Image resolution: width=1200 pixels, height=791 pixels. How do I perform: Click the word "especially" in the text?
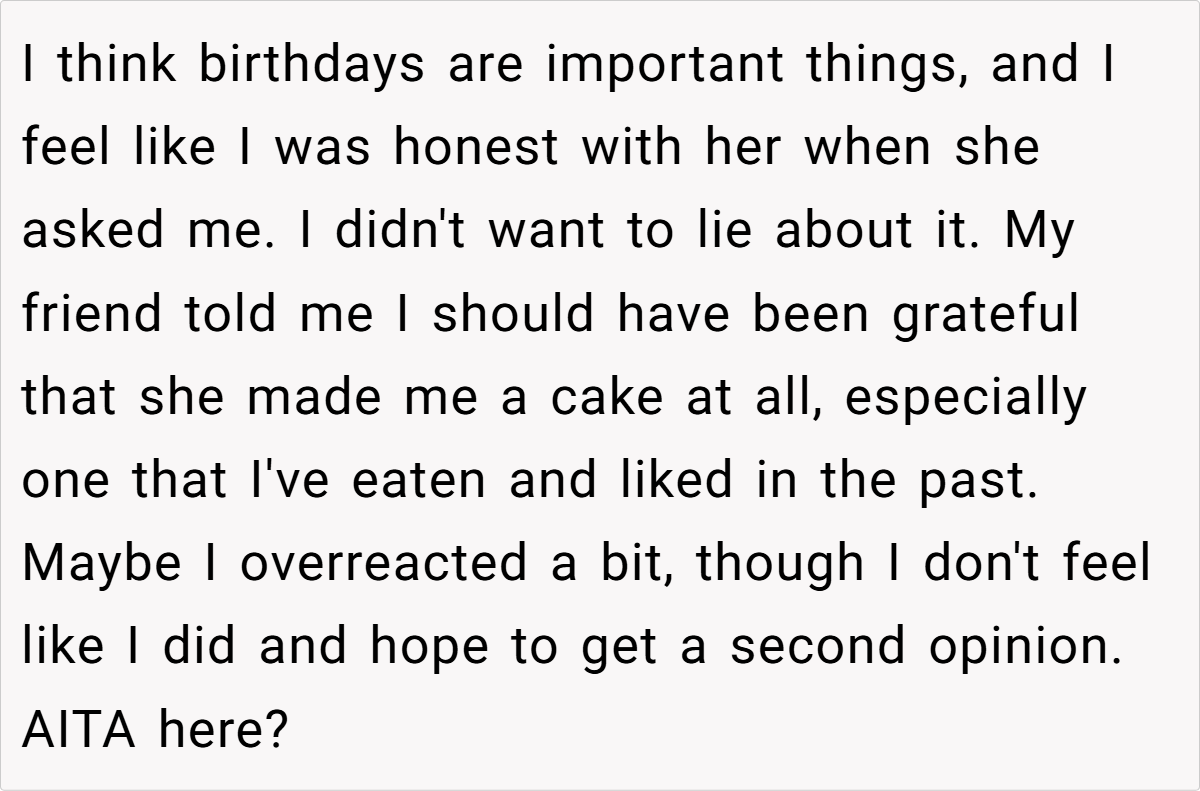(964, 397)
